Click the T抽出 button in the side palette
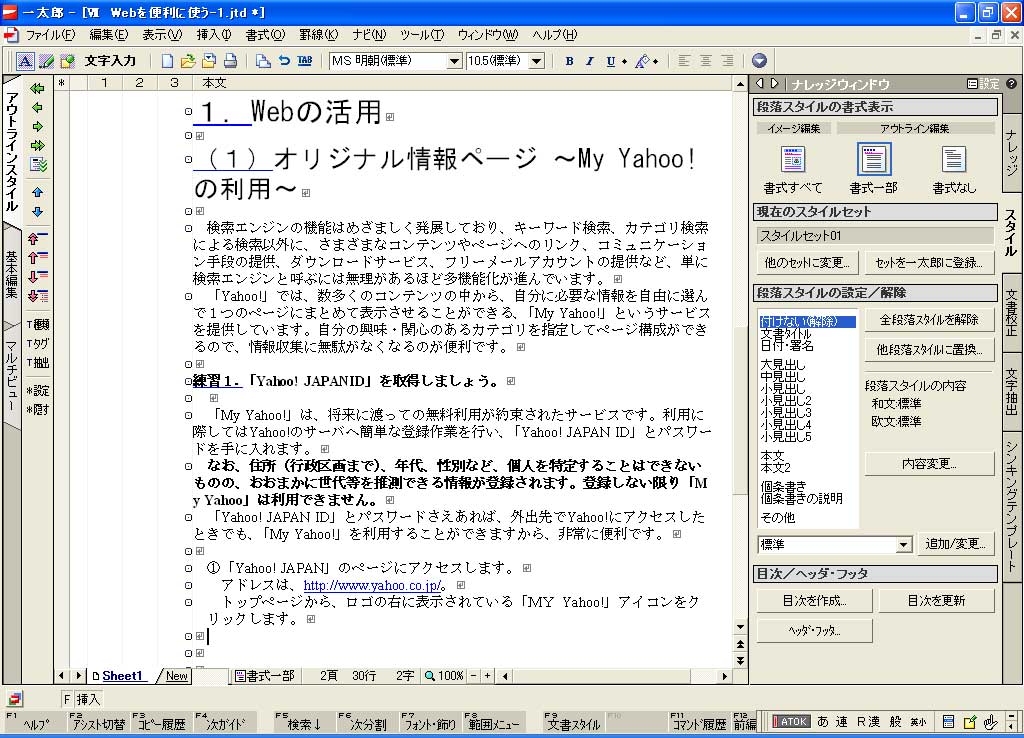The height and width of the screenshot is (738, 1024). tap(38, 362)
